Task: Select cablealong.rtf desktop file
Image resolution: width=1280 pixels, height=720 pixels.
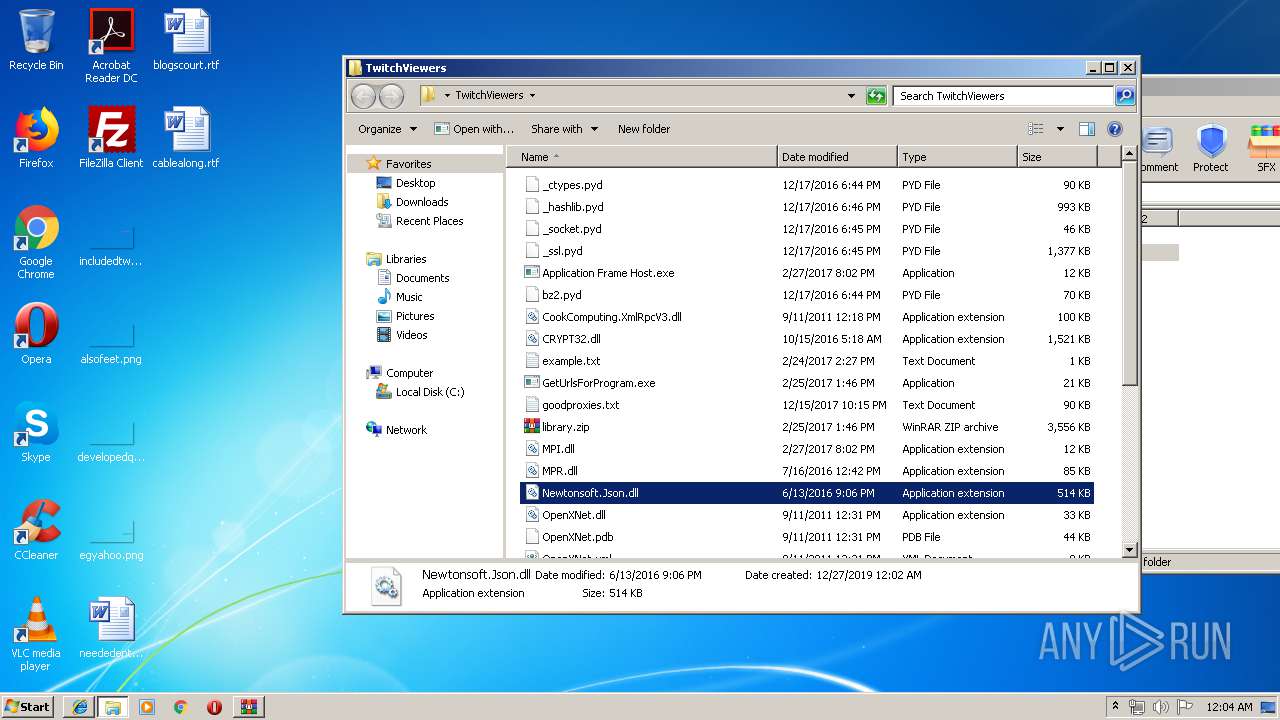Action: (x=186, y=138)
